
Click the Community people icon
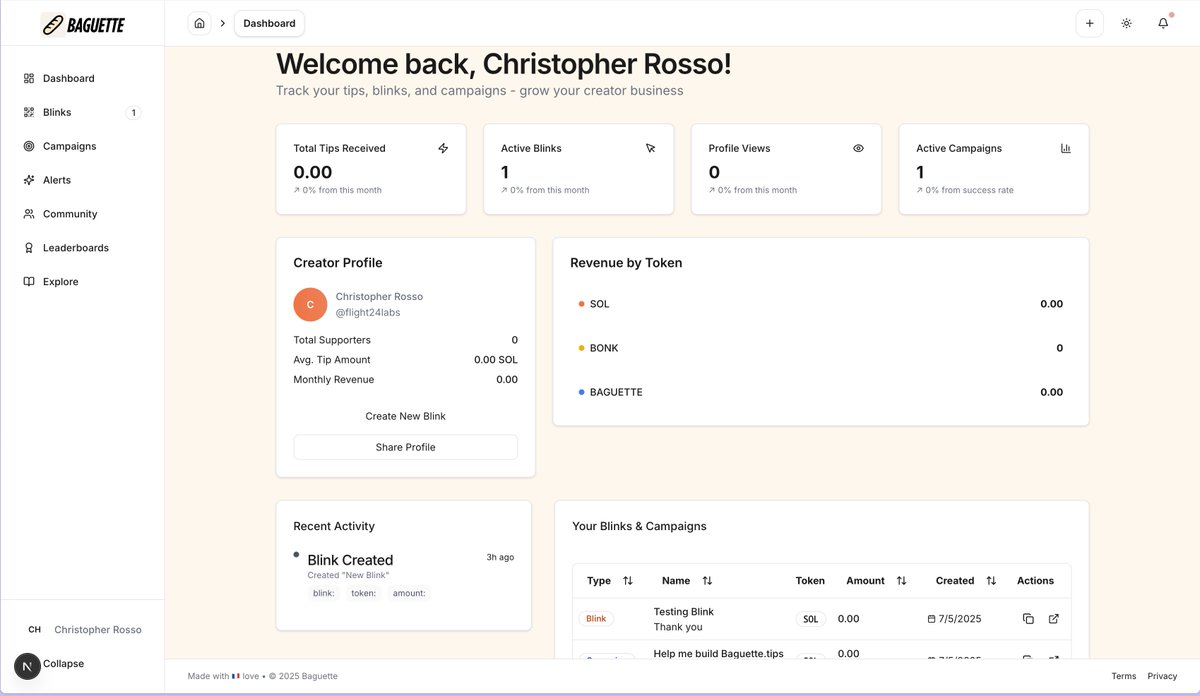(x=29, y=214)
